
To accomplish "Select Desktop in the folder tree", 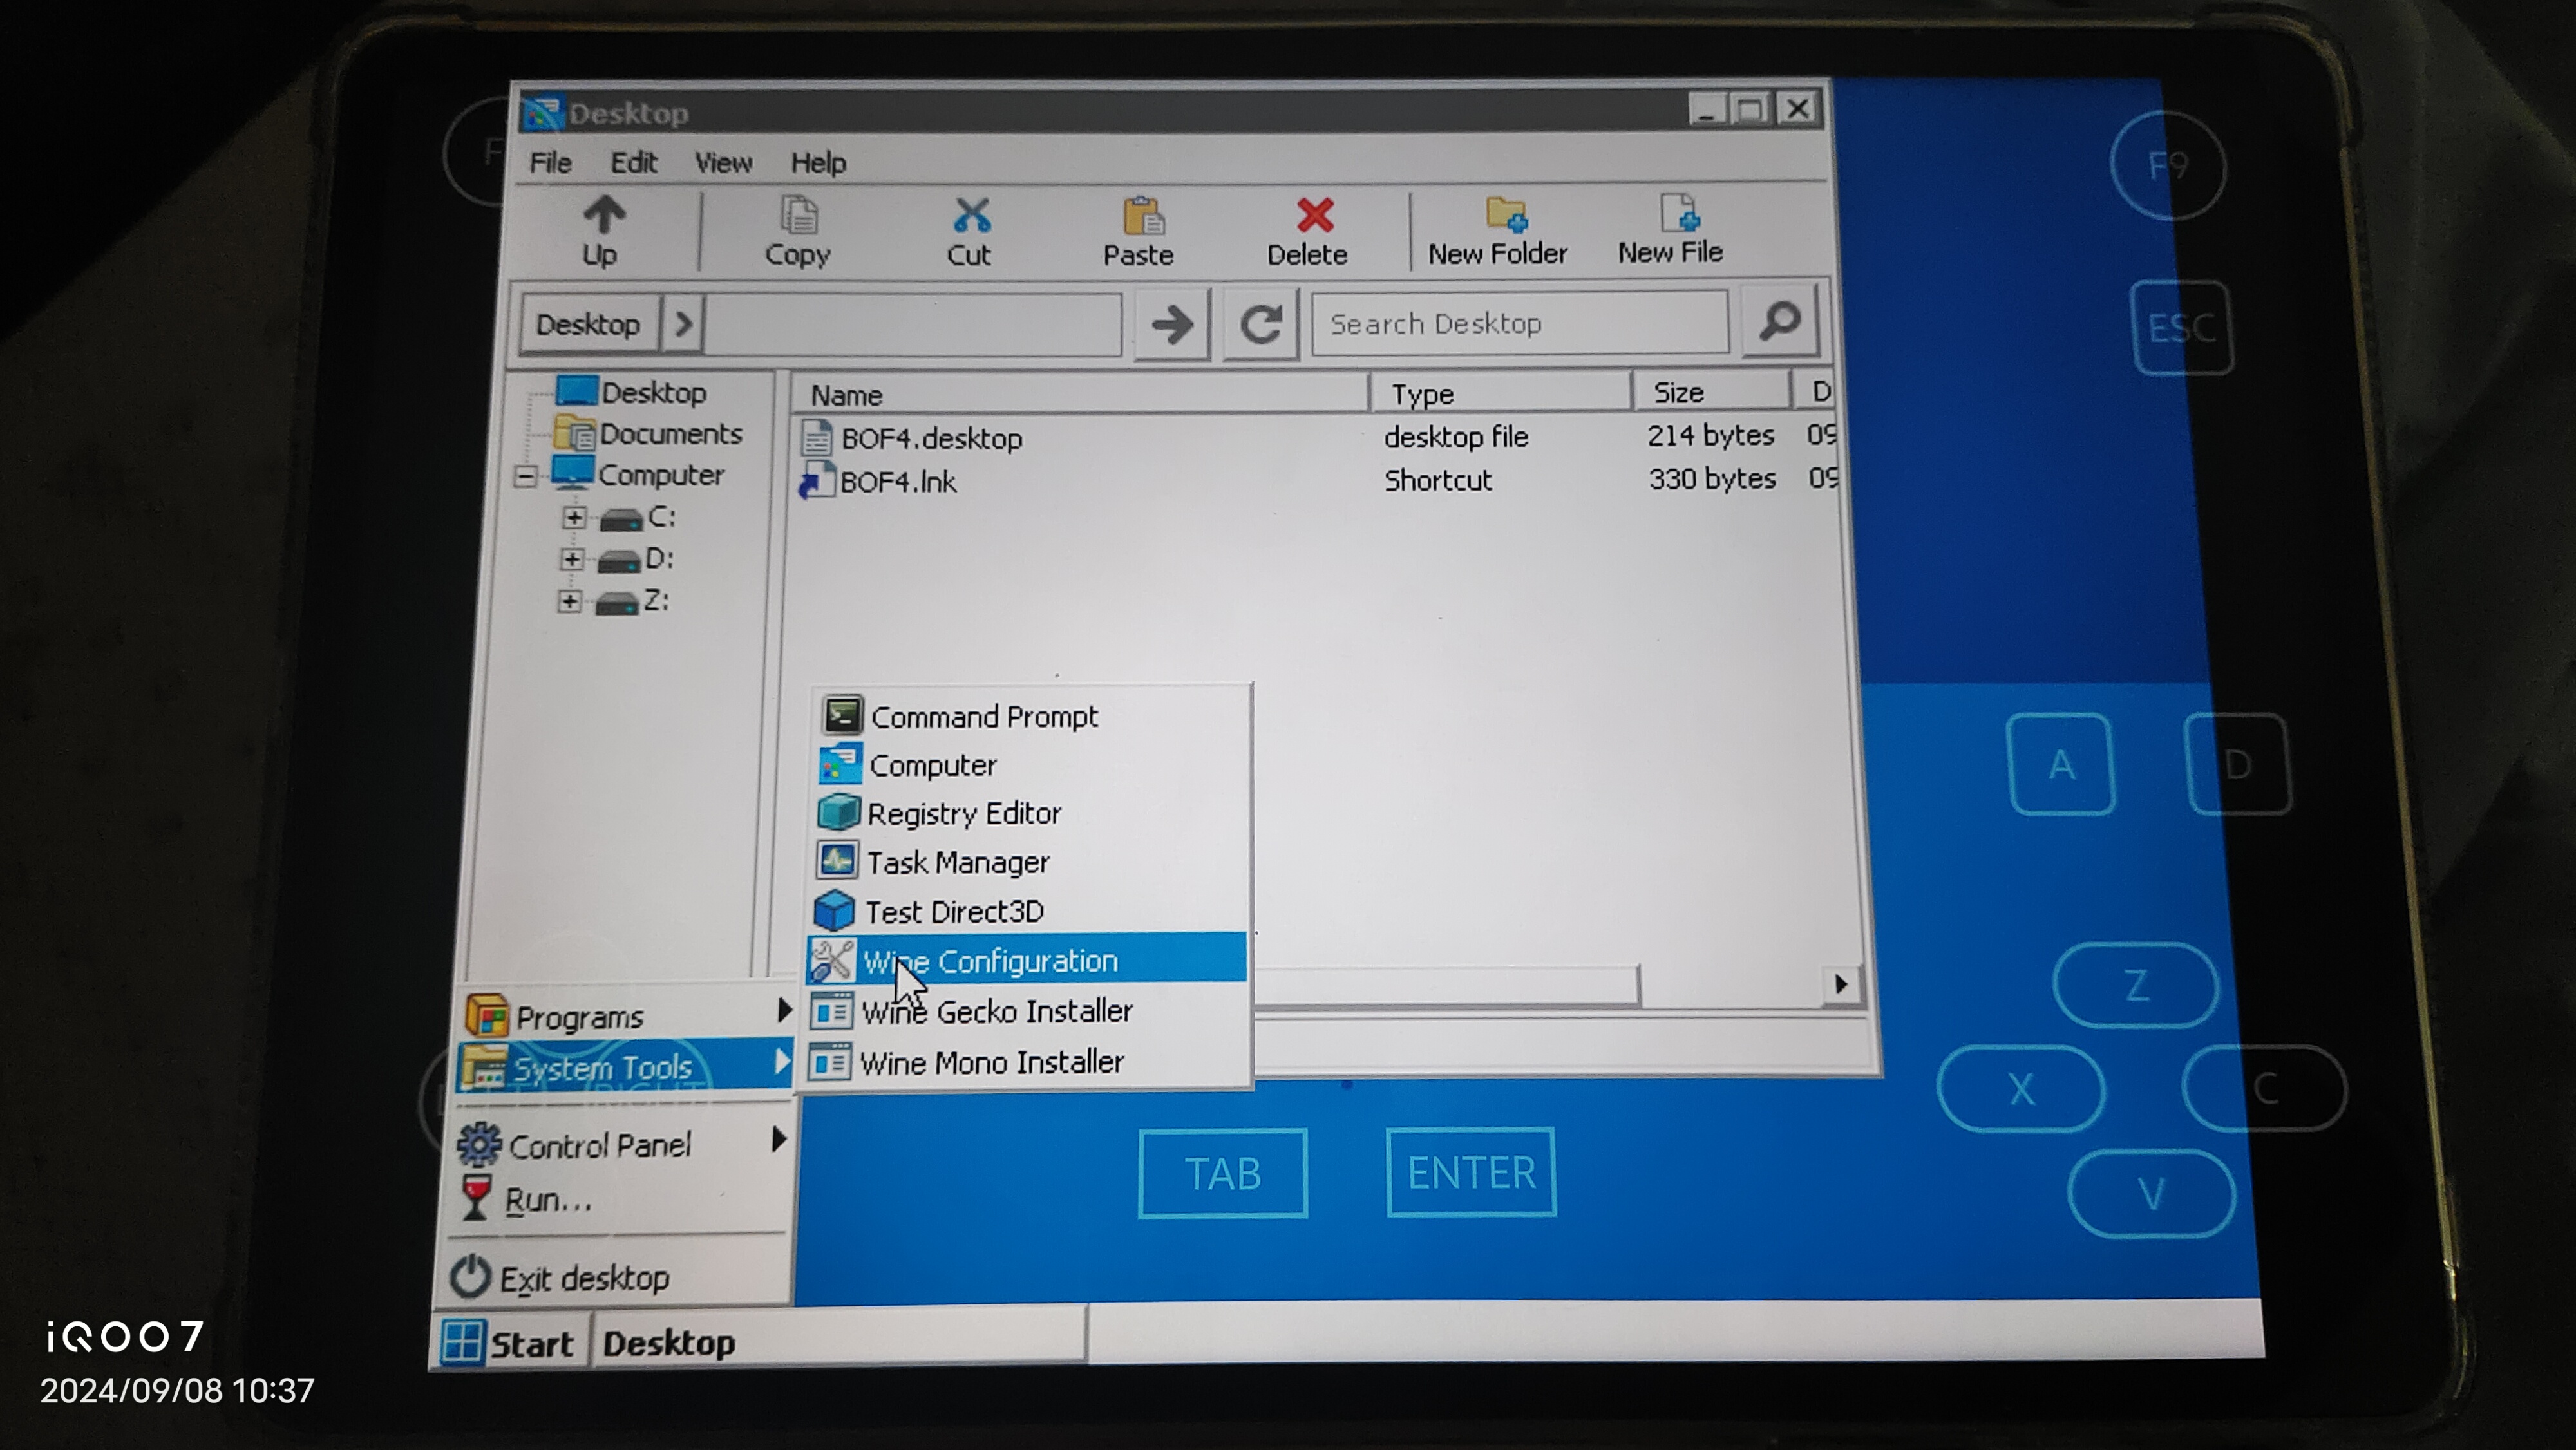I will pyautogui.click(x=654, y=392).
